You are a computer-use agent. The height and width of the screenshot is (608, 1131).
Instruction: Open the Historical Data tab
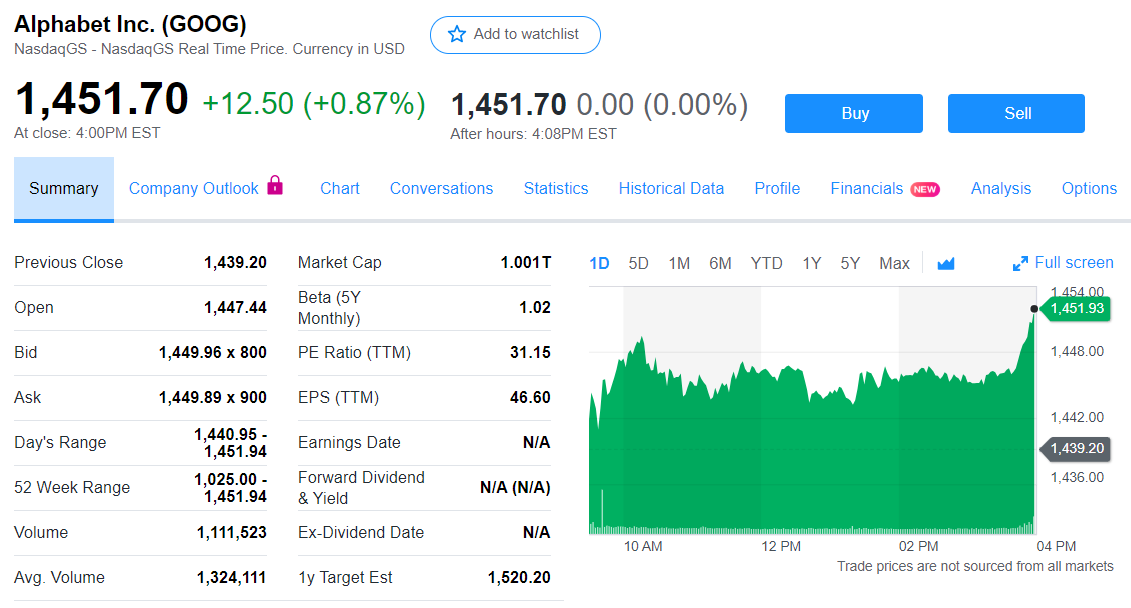(671, 188)
